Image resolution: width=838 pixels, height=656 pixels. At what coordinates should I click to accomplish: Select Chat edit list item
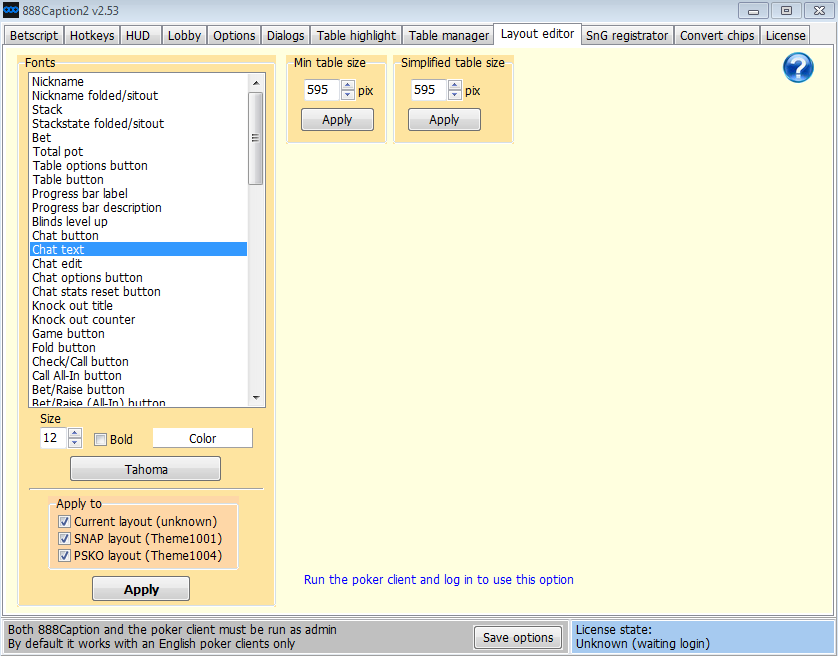138,264
